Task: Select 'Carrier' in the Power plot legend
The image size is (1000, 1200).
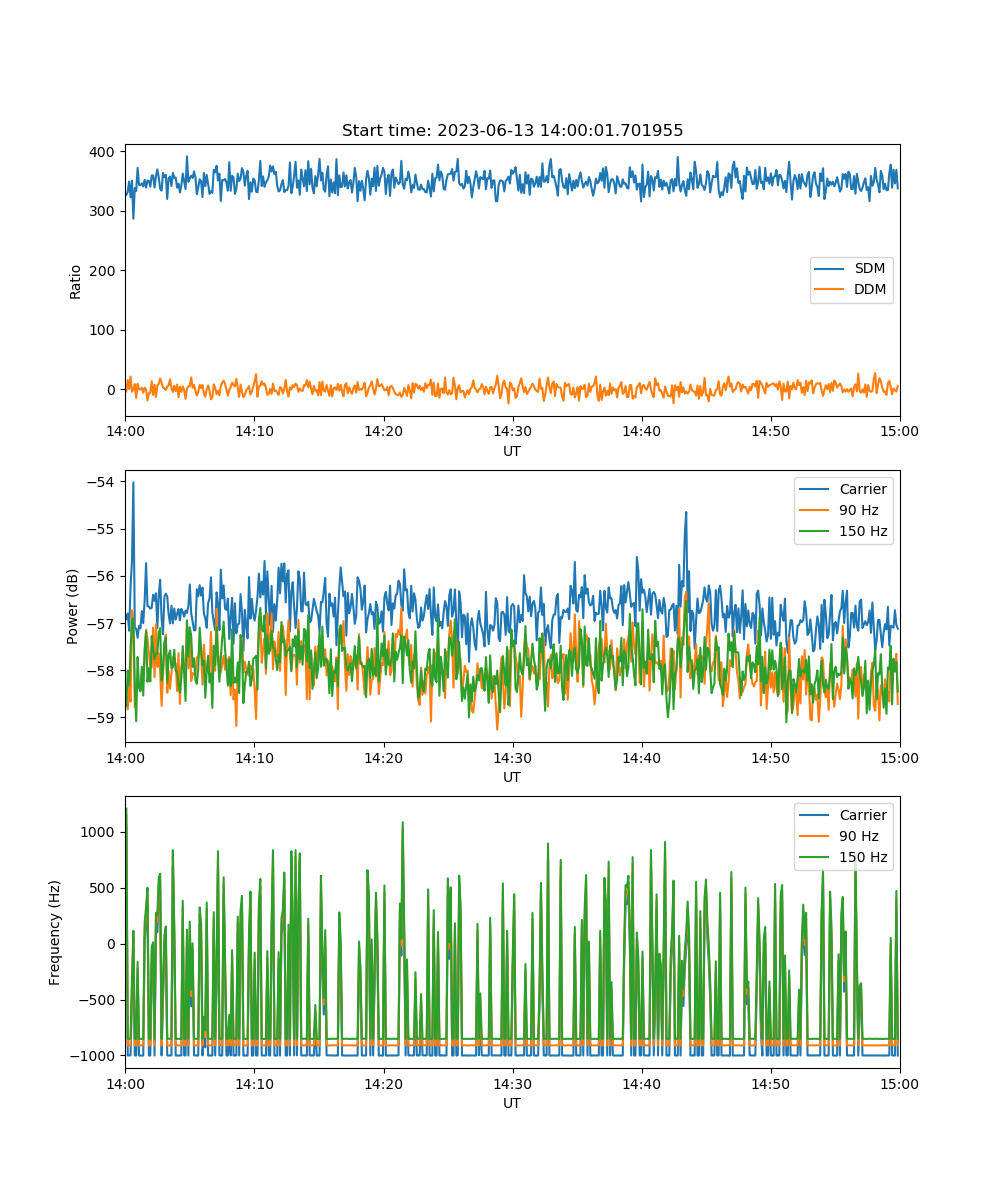Action: 843,489
